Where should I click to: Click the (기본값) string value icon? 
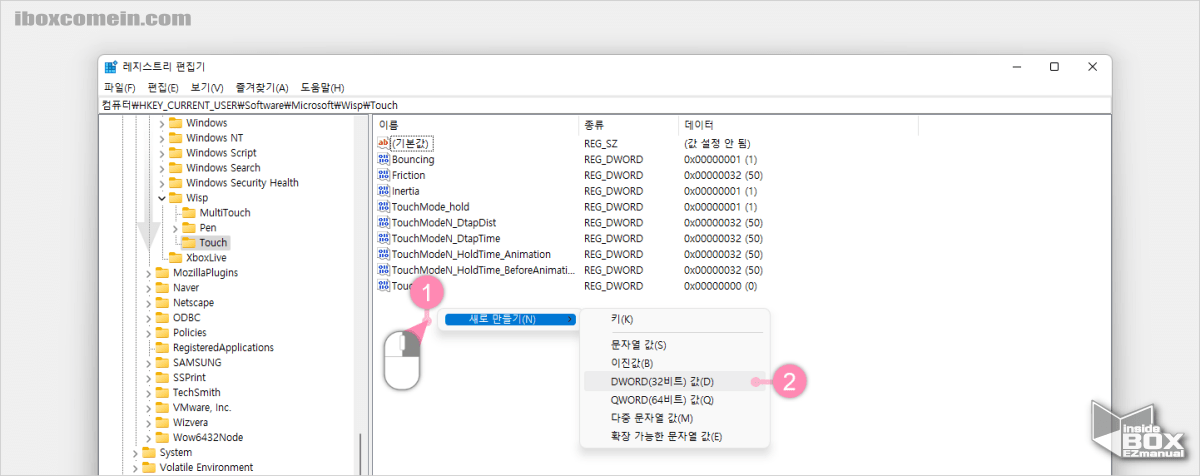(383, 143)
